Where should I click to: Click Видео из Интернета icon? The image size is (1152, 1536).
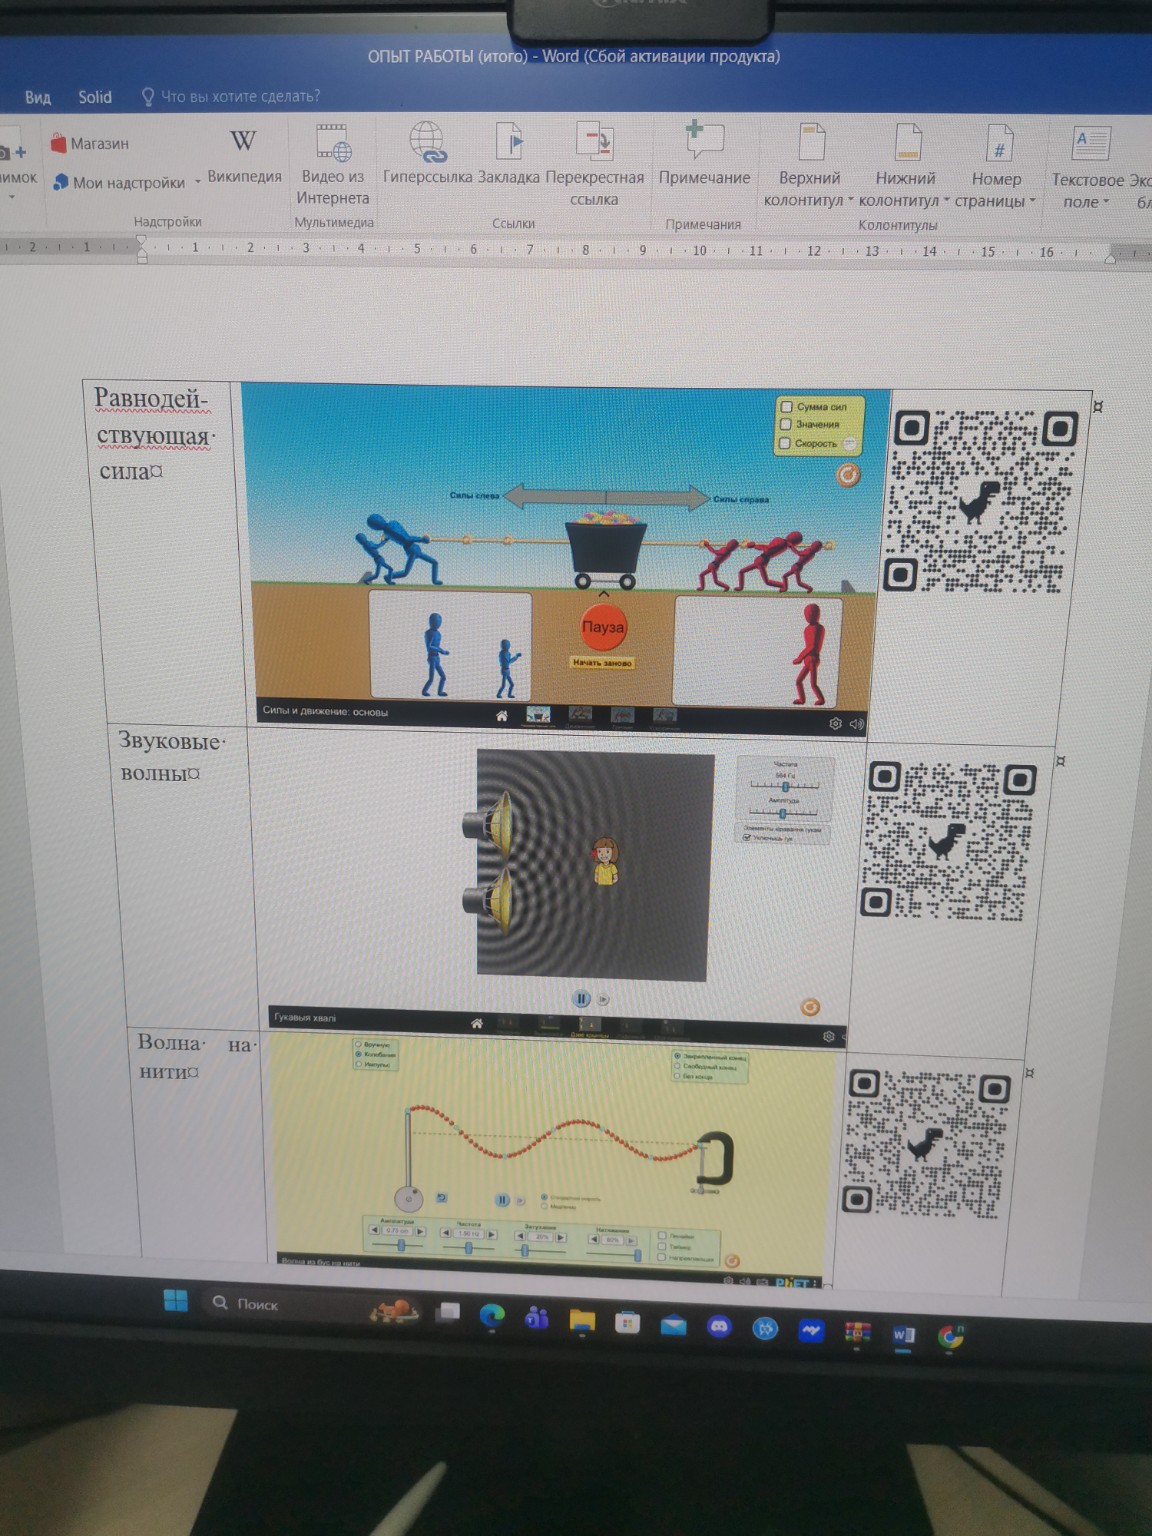pos(333,143)
